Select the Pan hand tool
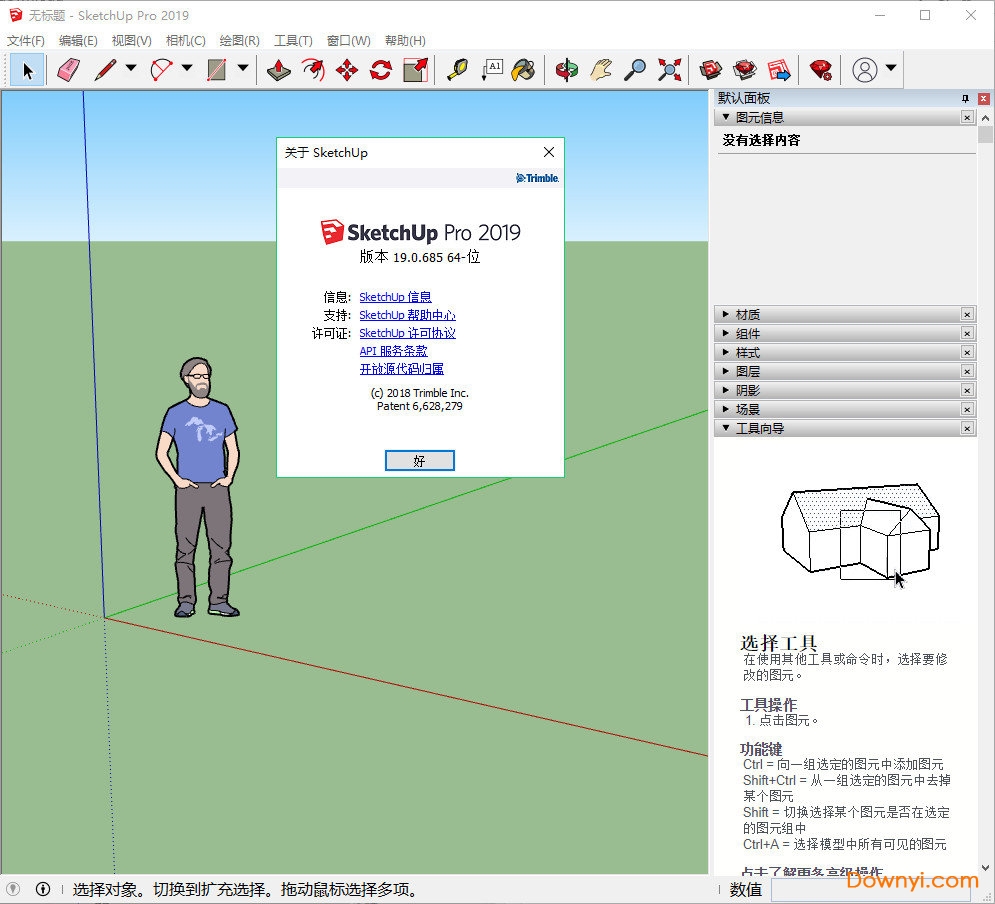The image size is (995, 904). 600,70
